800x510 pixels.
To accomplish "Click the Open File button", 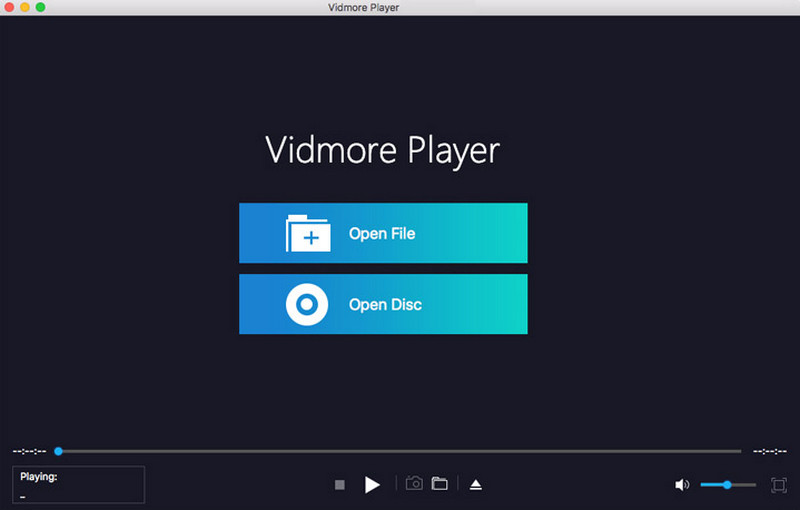I will 383,233.
